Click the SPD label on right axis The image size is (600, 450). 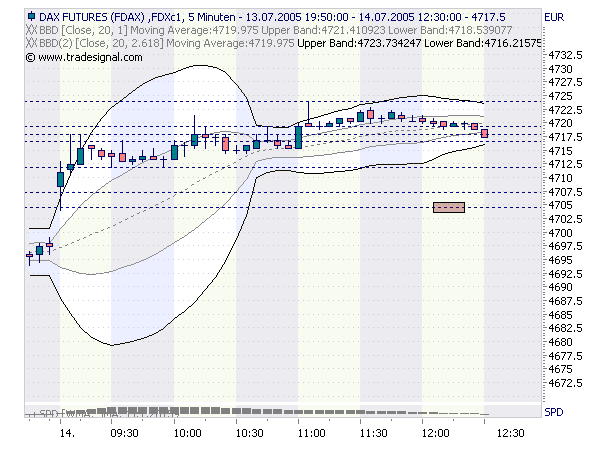[554, 412]
